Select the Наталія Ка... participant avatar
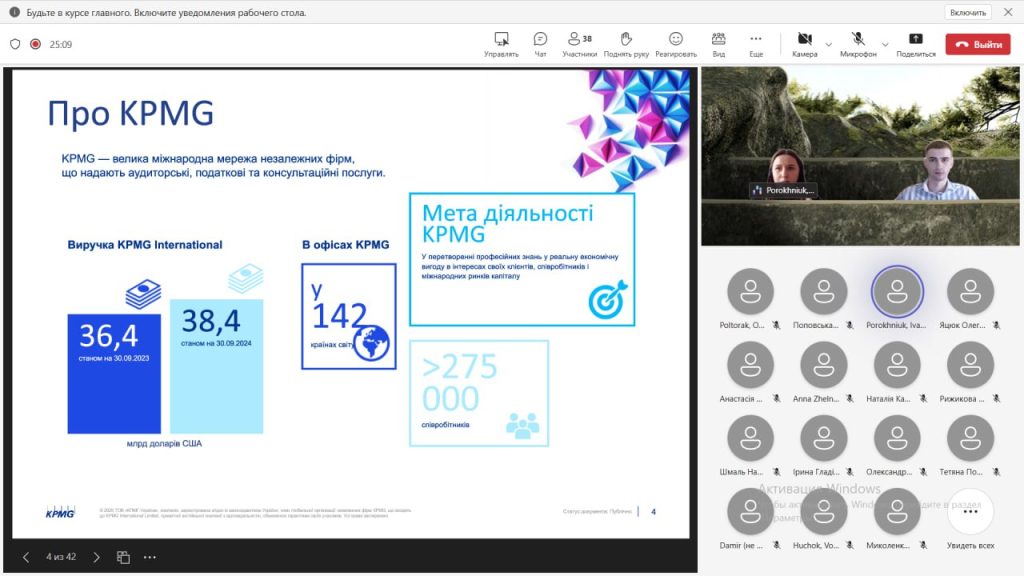The height and width of the screenshot is (576, 1024). pyautogui.click(x=897, y=364)
